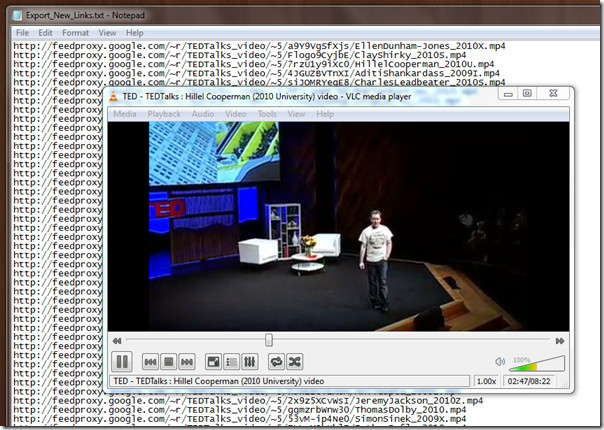Click the 1.00x playback speed indicator
Image resolution: width=604 pixels, height=430 pixels.
coord(486,381)
